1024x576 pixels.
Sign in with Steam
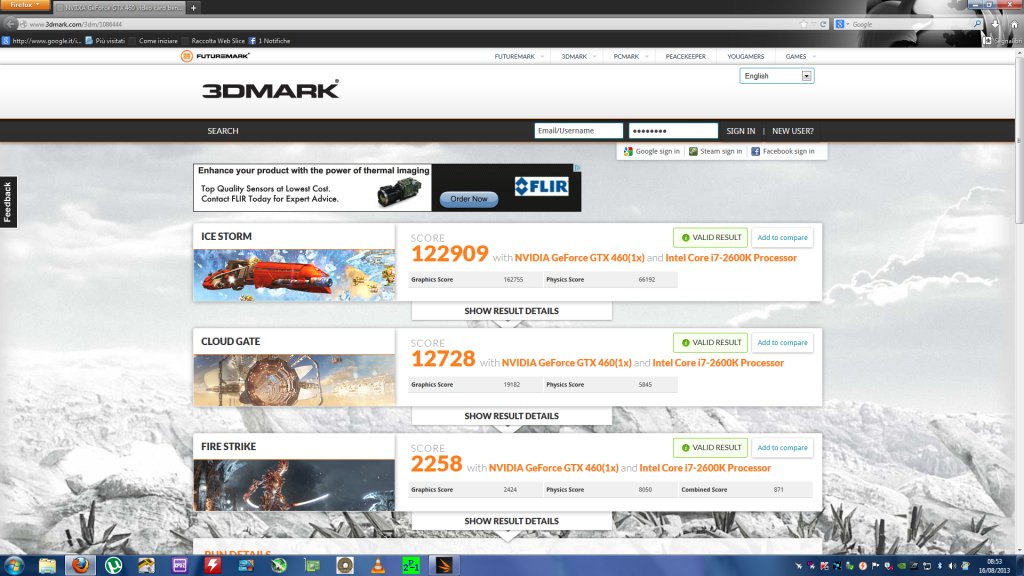(x=715, y=151)
